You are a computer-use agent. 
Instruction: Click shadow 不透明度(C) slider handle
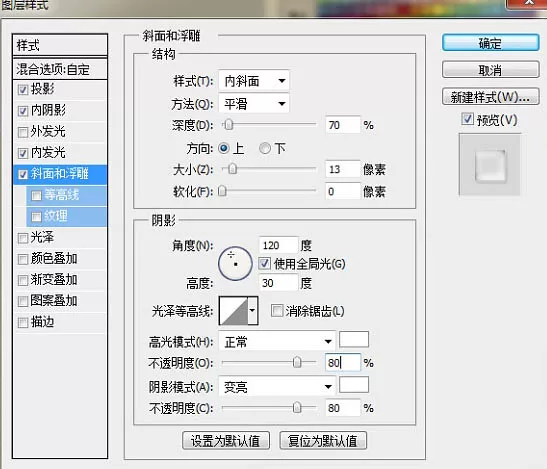tap(297, 407)
